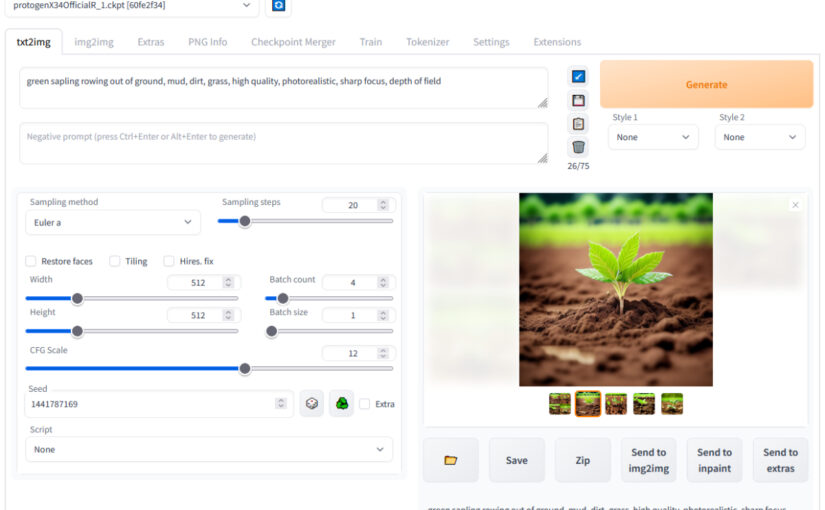Click the CFG Scale number field
This screenshot has width=825, height=510.
[358, 353]
